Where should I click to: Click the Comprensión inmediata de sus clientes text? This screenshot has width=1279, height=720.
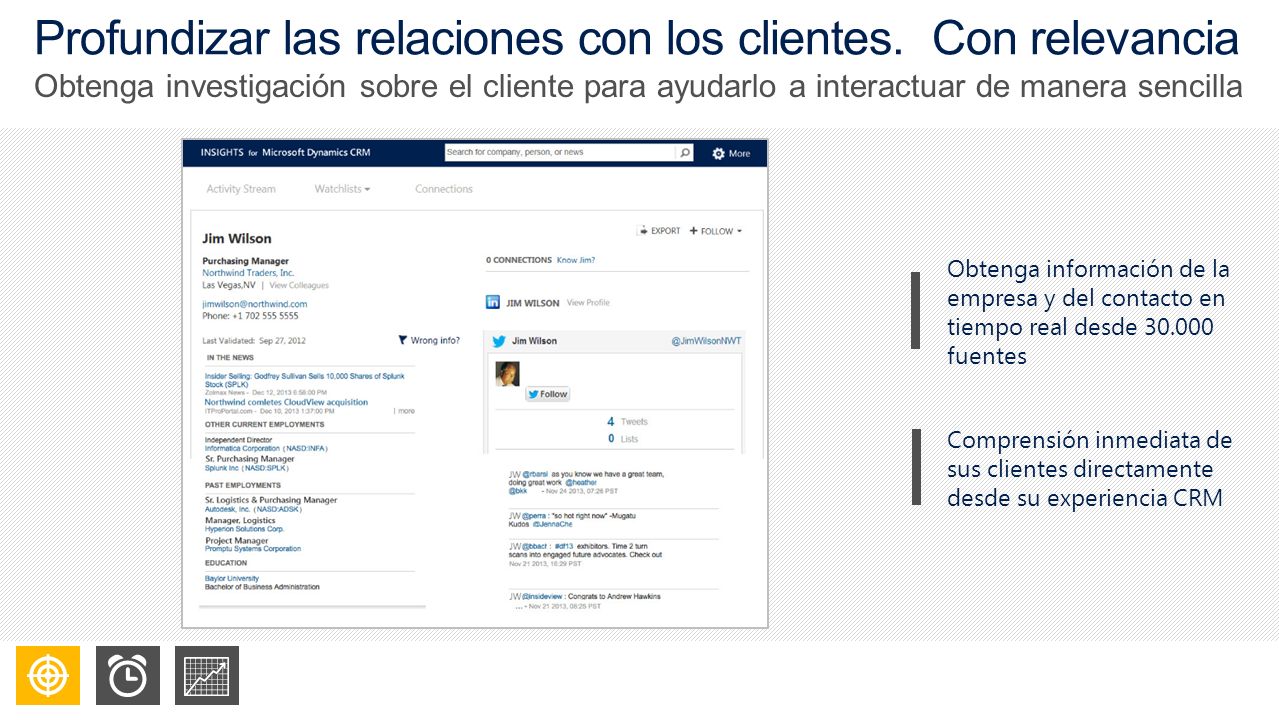pos(1090,469)
